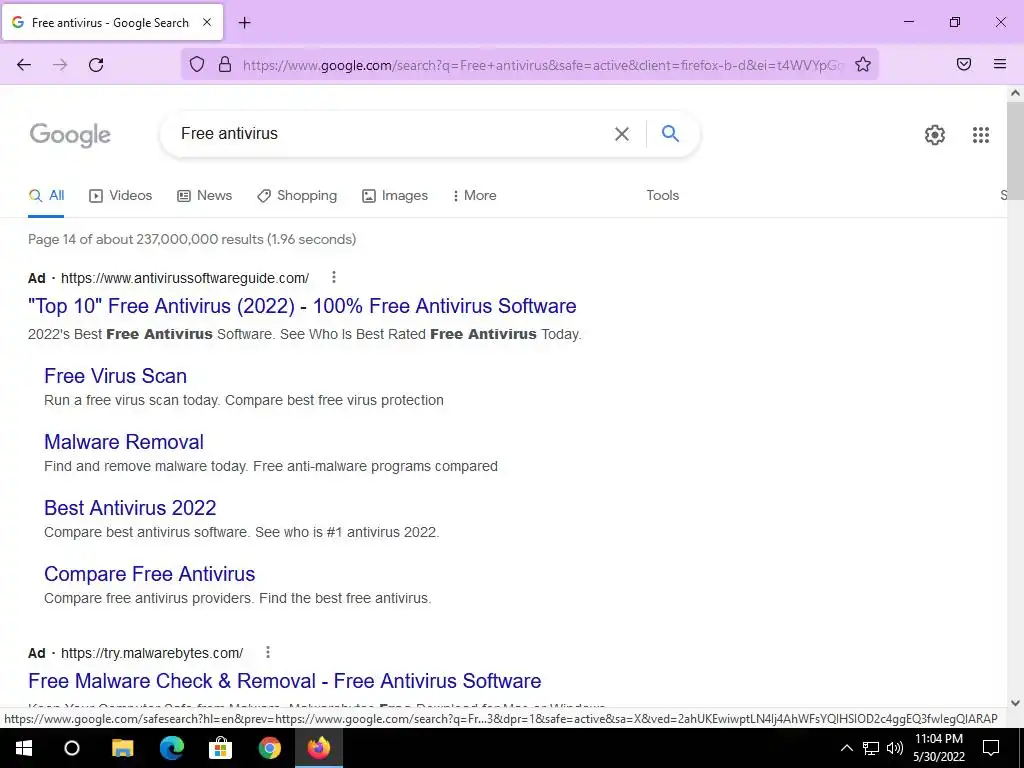Save page to Pocket

(964, 64)
